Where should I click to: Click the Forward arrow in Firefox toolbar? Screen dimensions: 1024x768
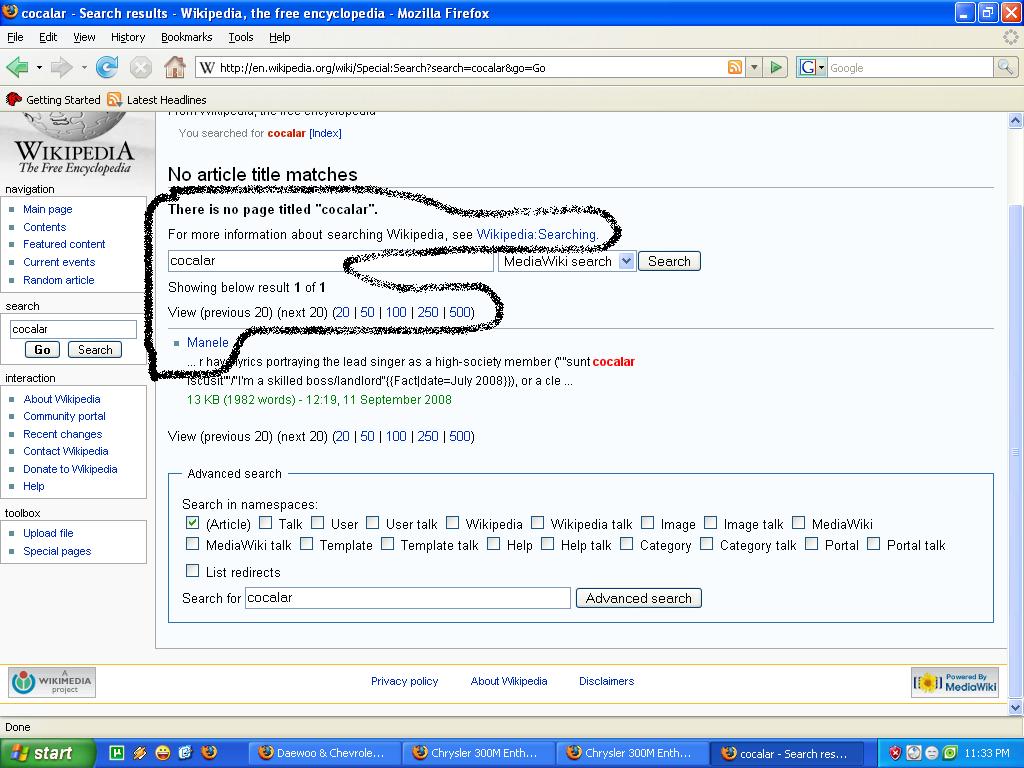pyautogui.click(x=61, y=67)
